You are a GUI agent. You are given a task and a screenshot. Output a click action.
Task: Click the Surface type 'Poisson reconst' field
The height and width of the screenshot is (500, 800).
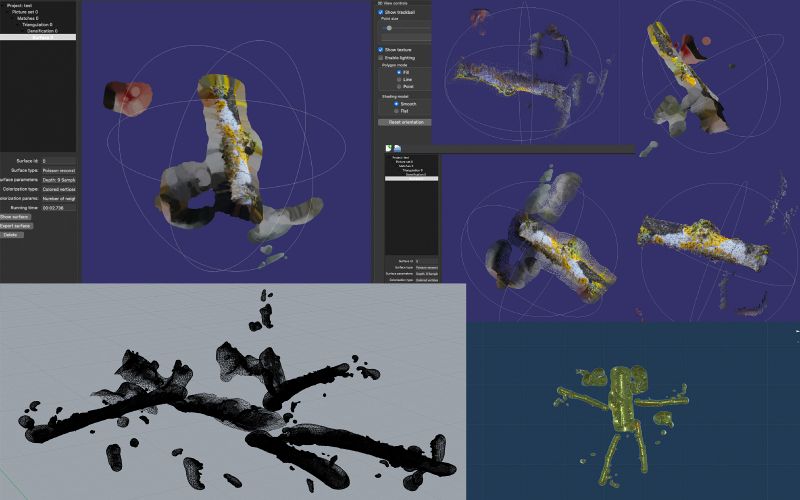[x=59, y=170]
